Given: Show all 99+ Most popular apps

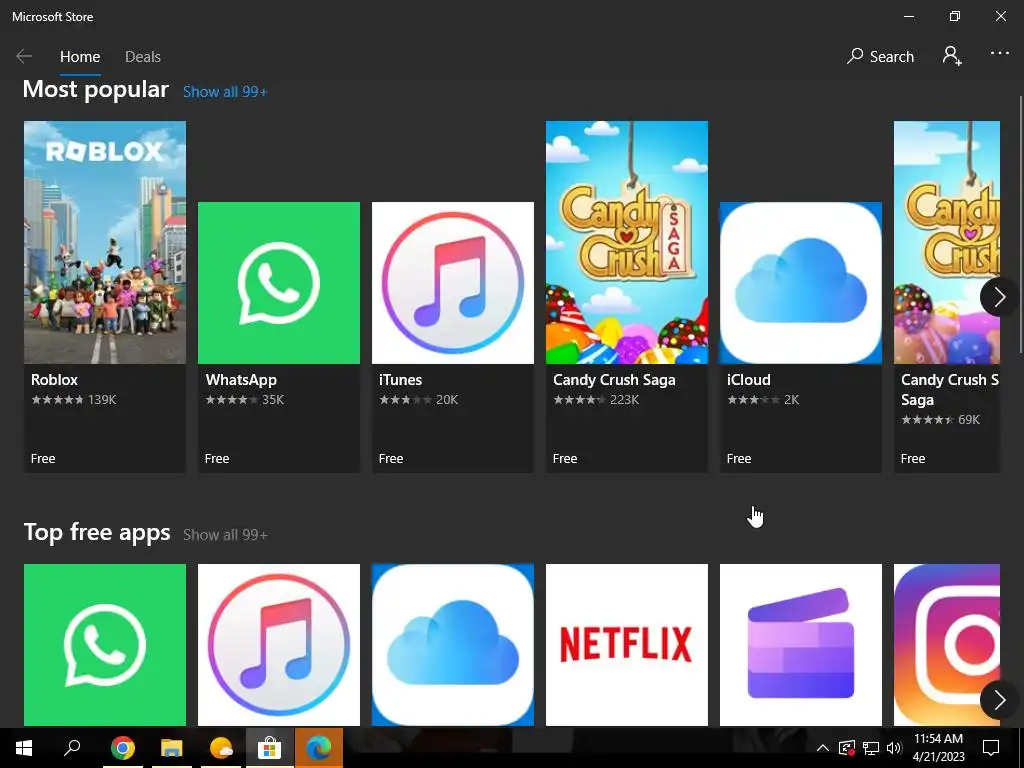Looking at the screenshot, I should pos(225,92).
